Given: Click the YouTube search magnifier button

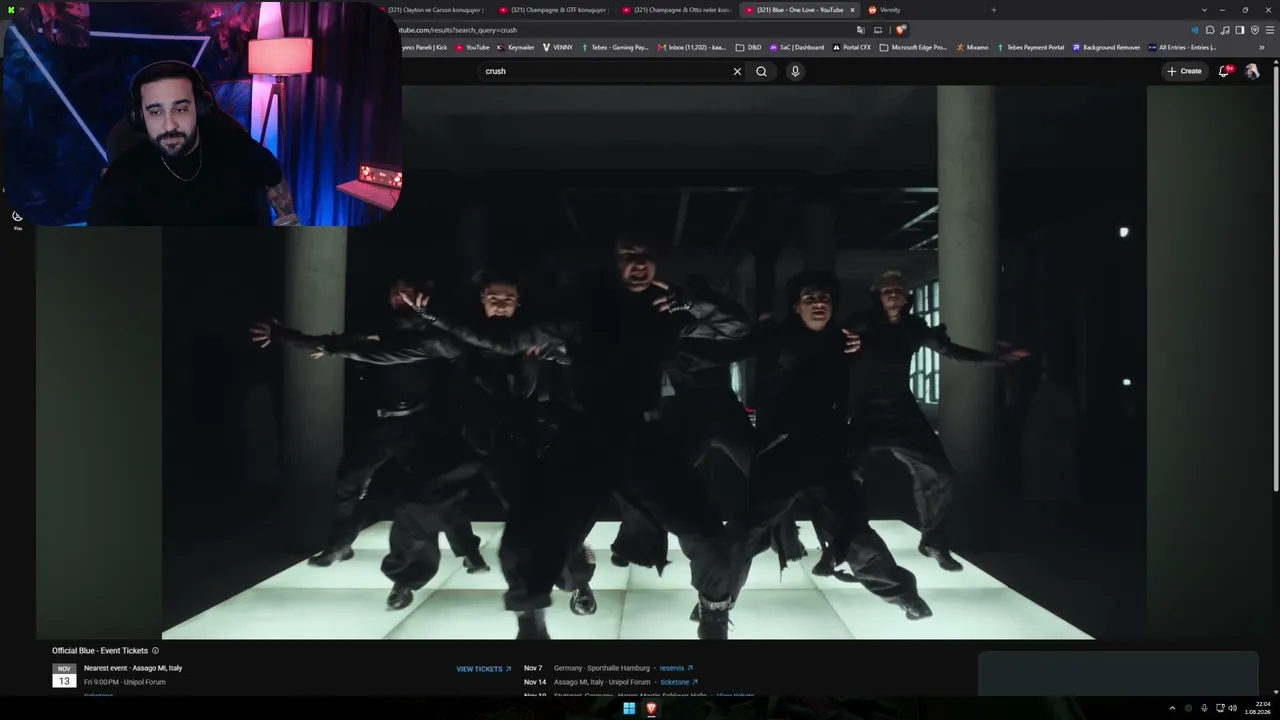Looking at the screenshot, I should (761, 71).
